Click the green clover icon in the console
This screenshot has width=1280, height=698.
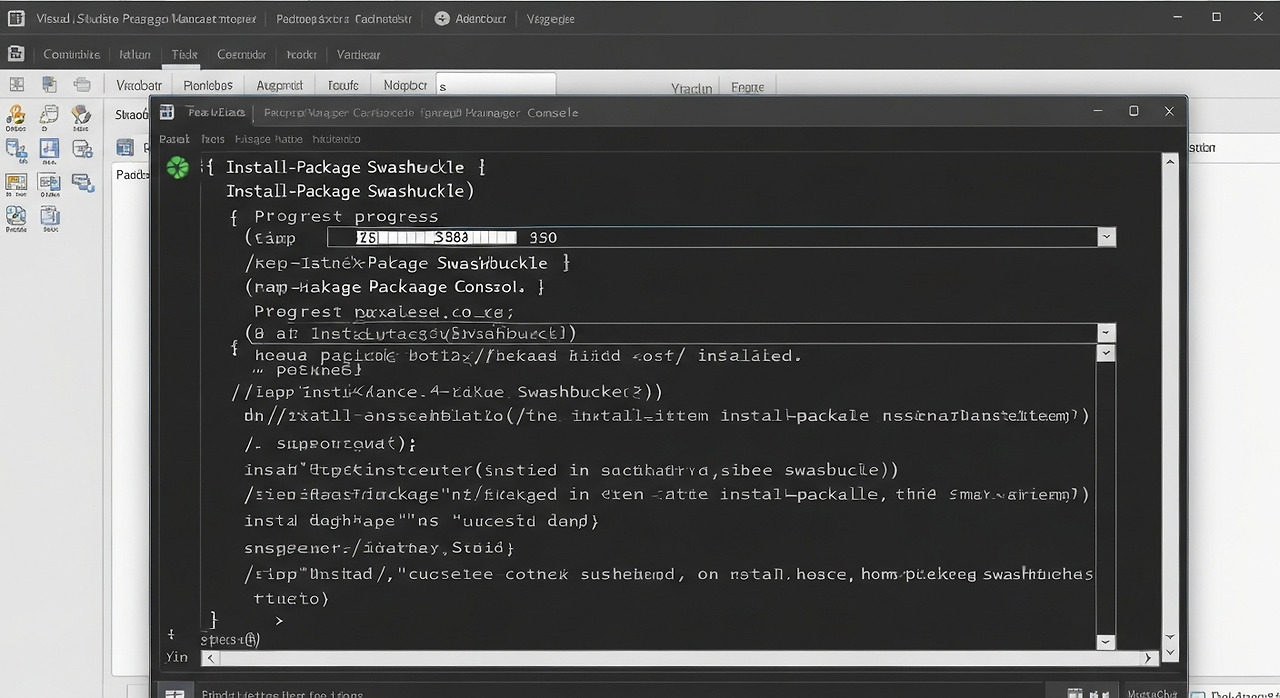tap(177, 168)
